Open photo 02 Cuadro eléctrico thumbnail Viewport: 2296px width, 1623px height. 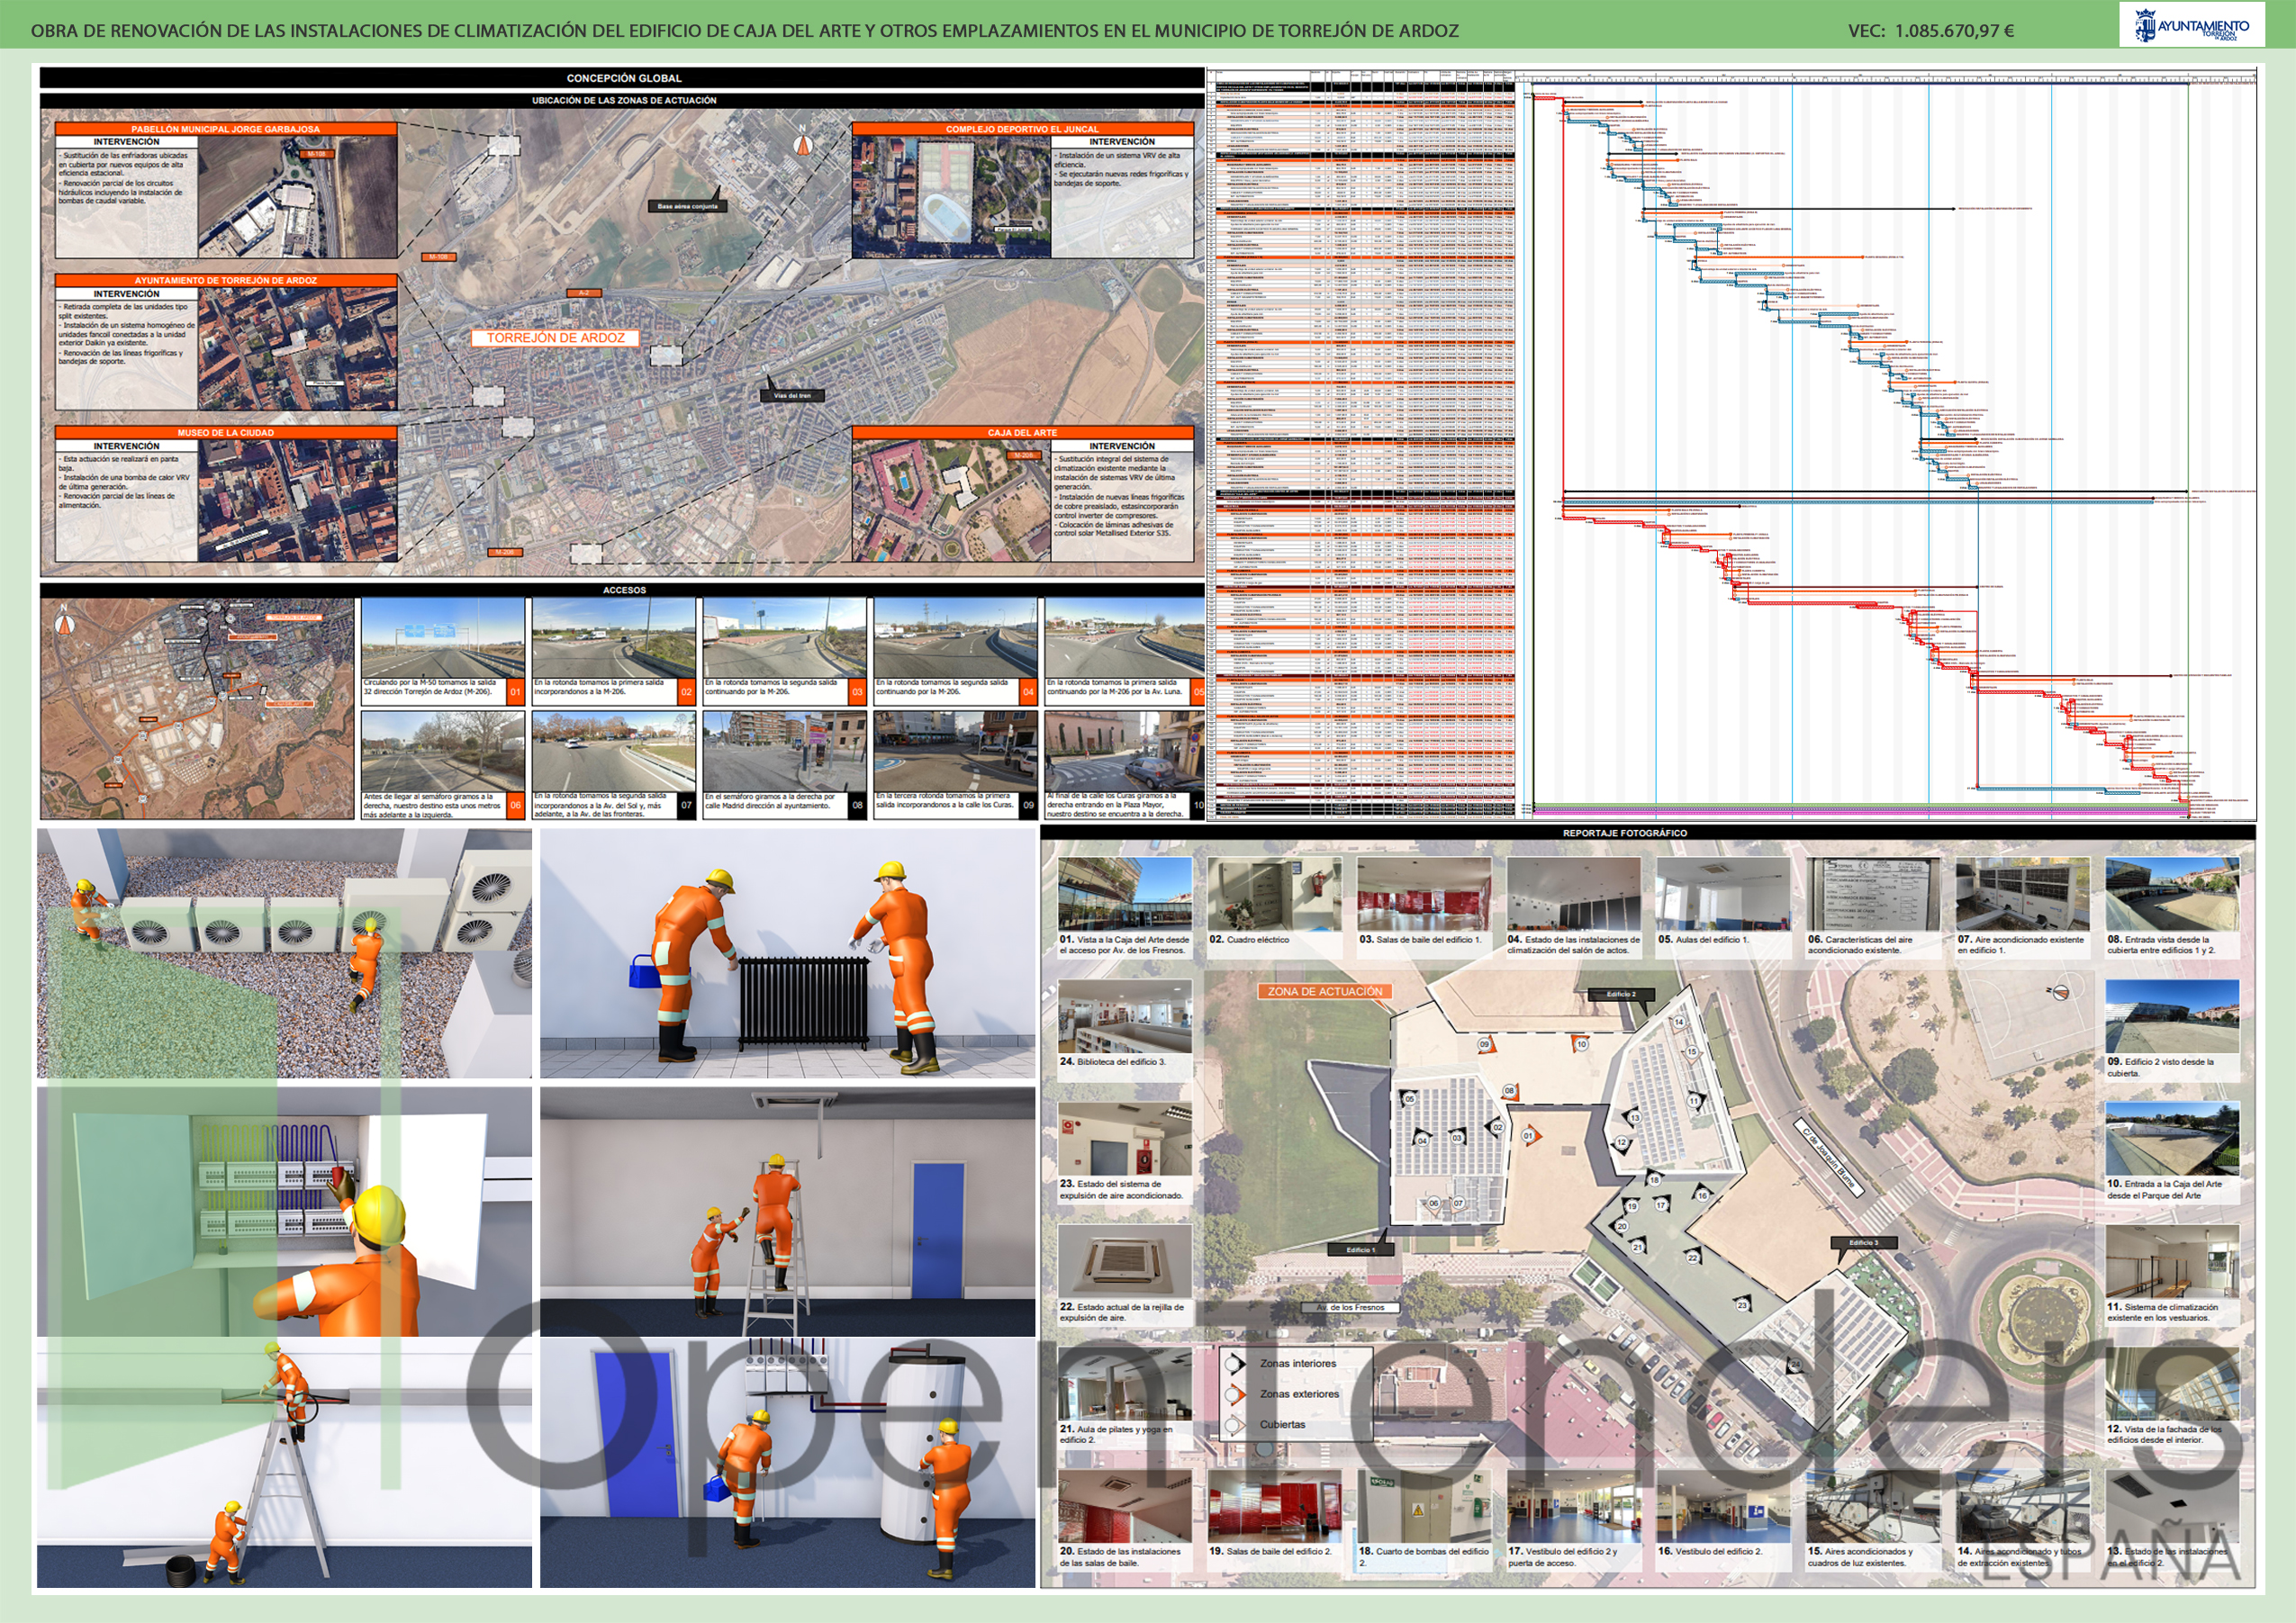tap(1273, 893)
